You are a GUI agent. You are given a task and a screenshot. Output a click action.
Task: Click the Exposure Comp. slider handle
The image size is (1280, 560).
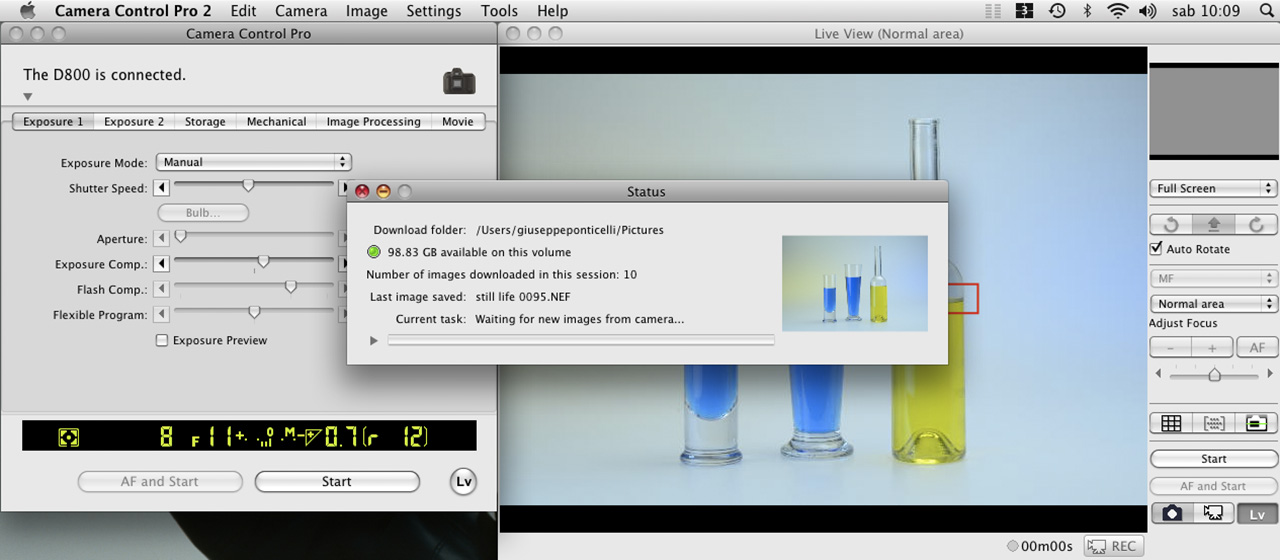click(263, 262)
